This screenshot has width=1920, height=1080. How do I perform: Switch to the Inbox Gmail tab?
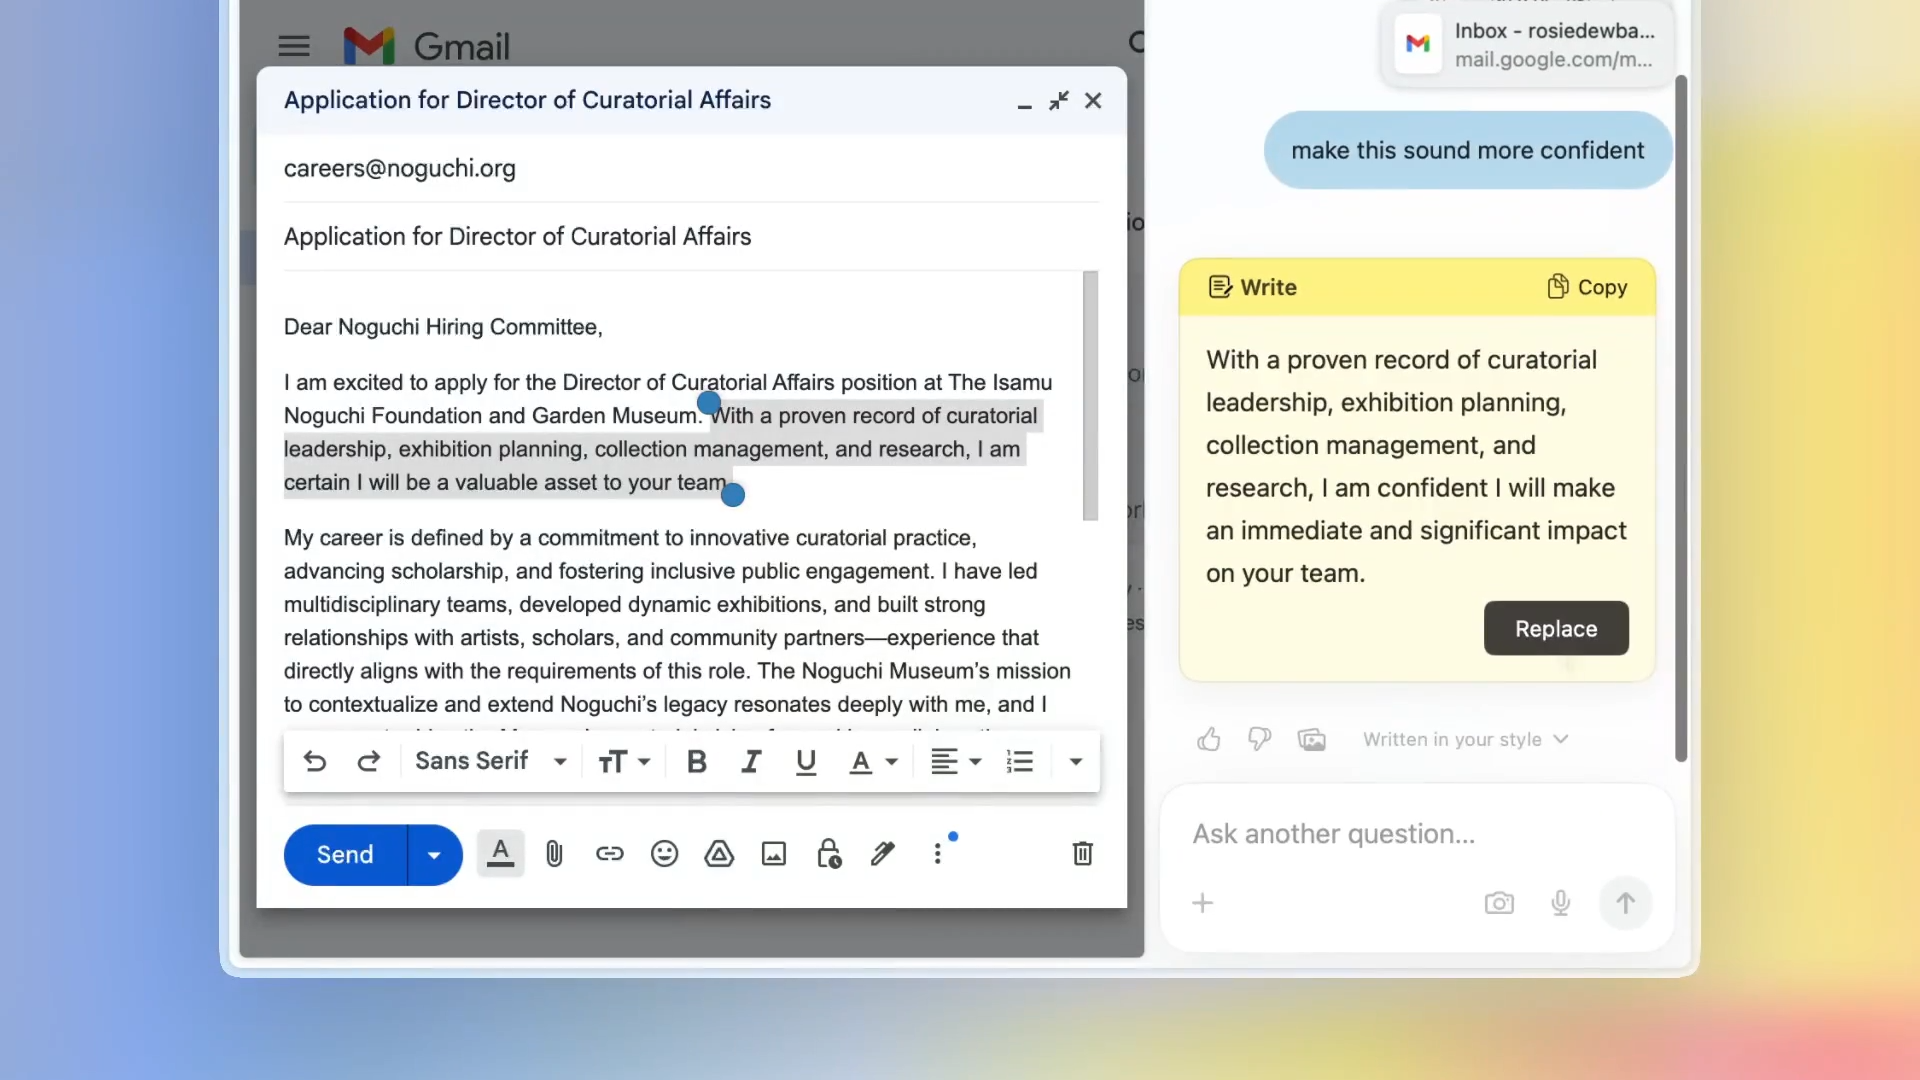pyautogui.click(x=1528, y=45)
